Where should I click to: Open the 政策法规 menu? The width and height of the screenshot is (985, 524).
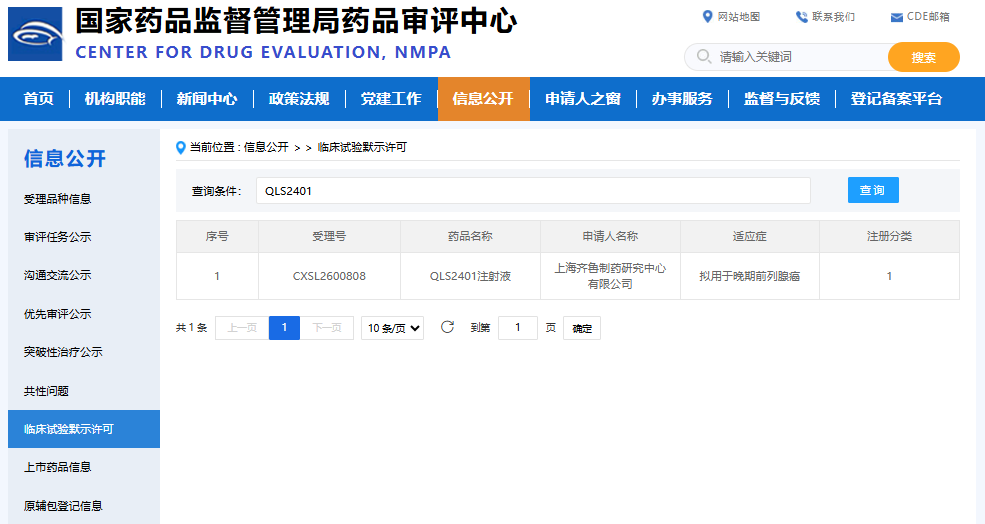tap(299, 99)
